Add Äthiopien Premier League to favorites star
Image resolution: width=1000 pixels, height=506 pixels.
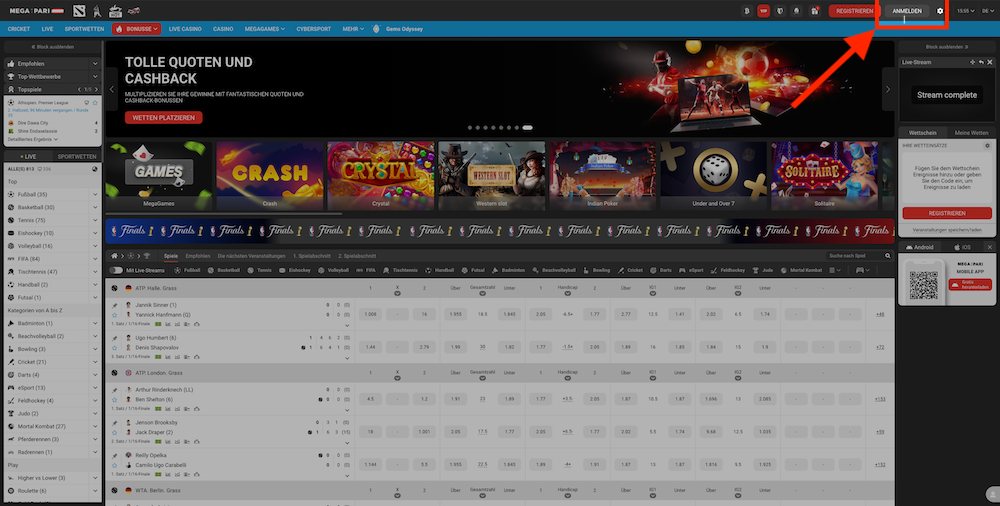(96, 102)
